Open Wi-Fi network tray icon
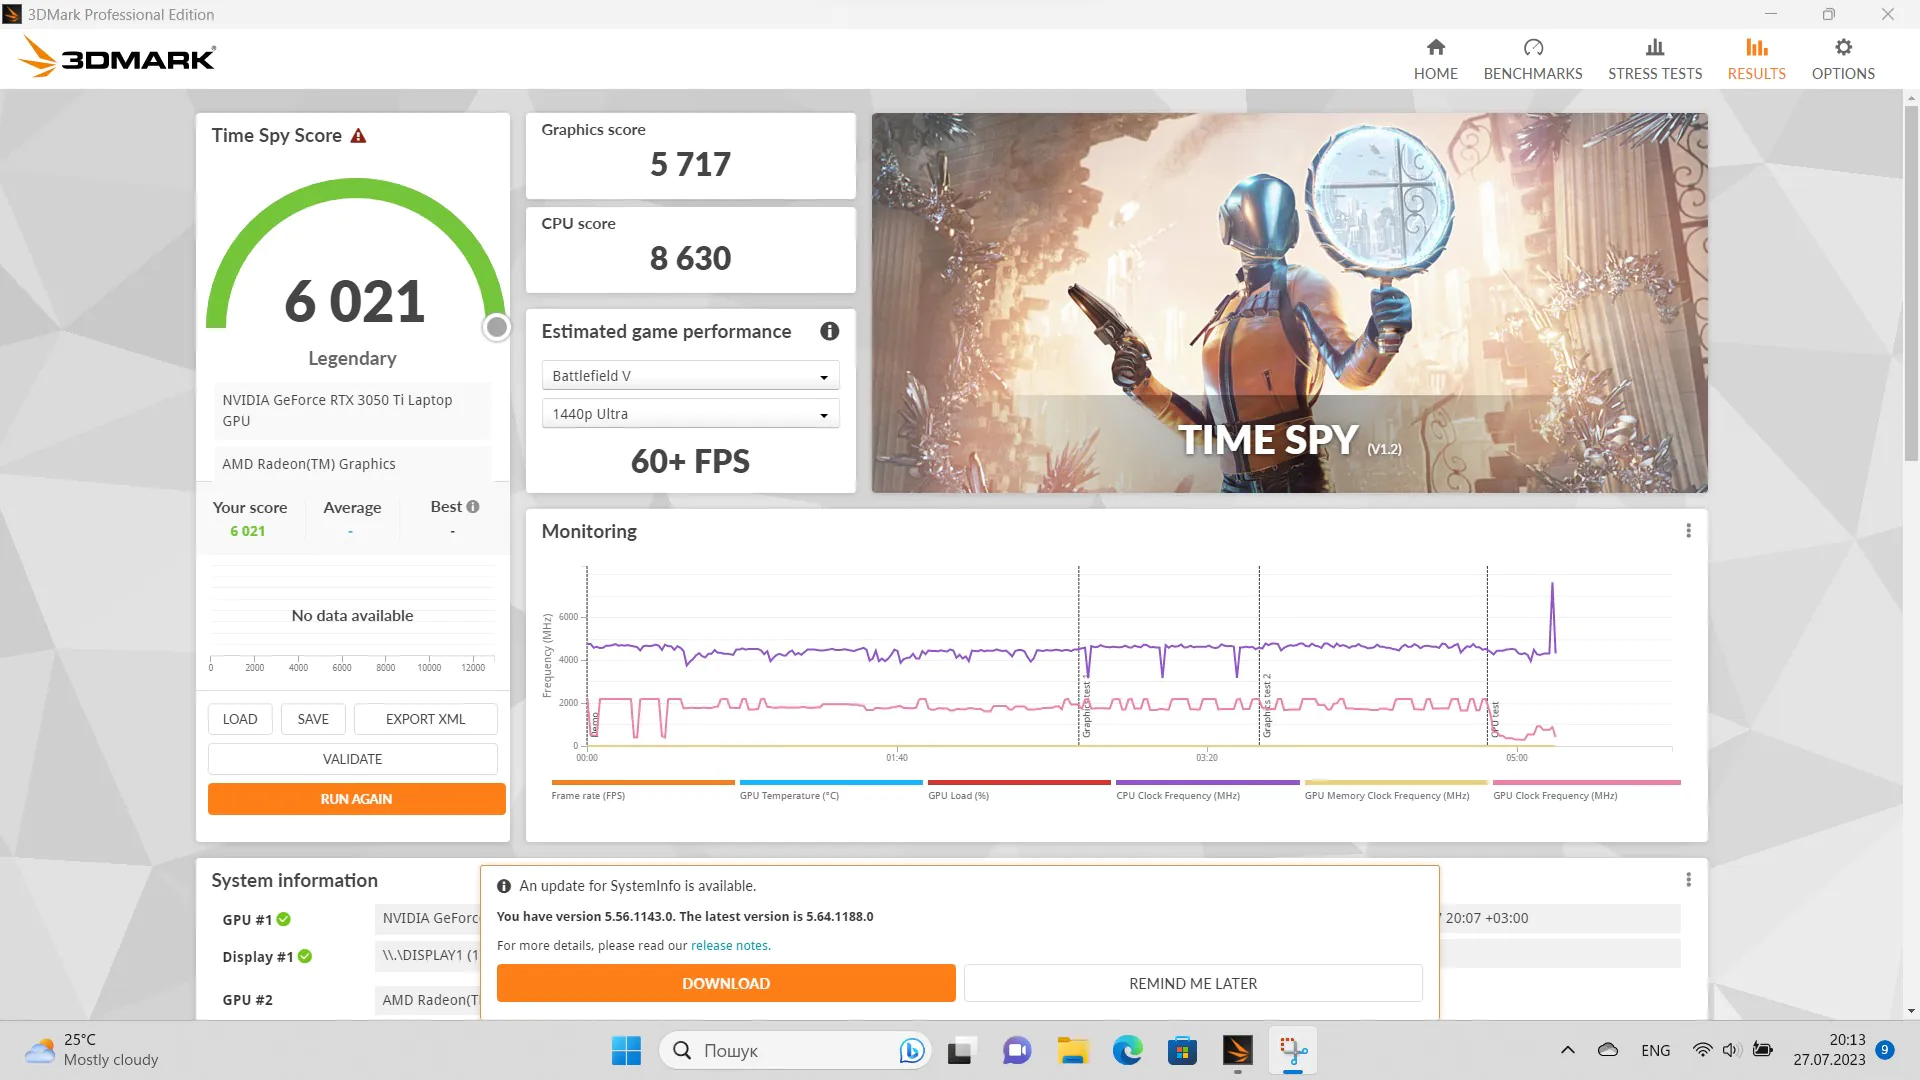1920x1080 pixels. tap(1702, 1050)
